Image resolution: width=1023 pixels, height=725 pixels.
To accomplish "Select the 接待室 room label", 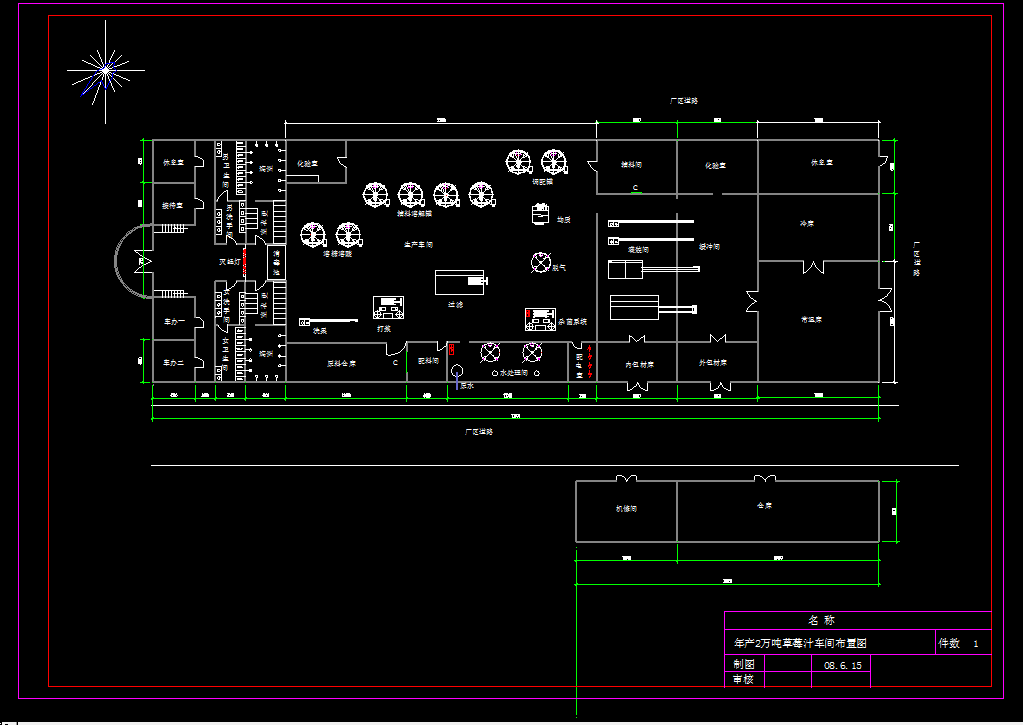I will (x=173, y=206).
